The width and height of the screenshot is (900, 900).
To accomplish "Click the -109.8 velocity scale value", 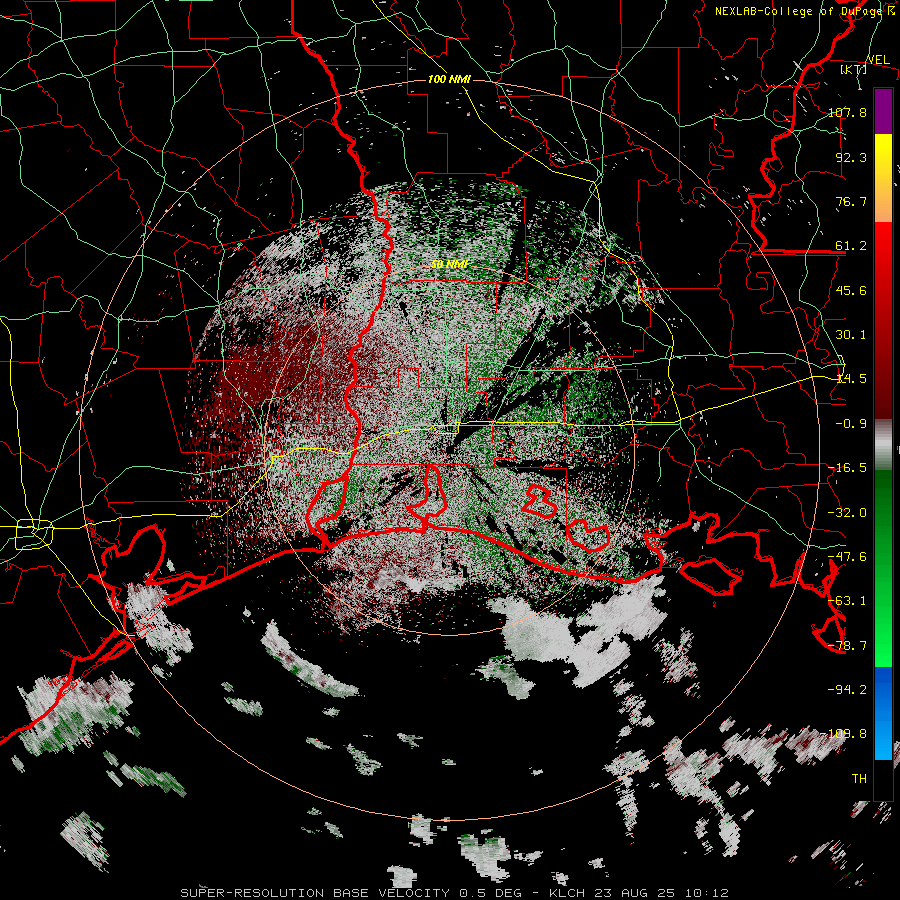I will click(x=844, y=734).
